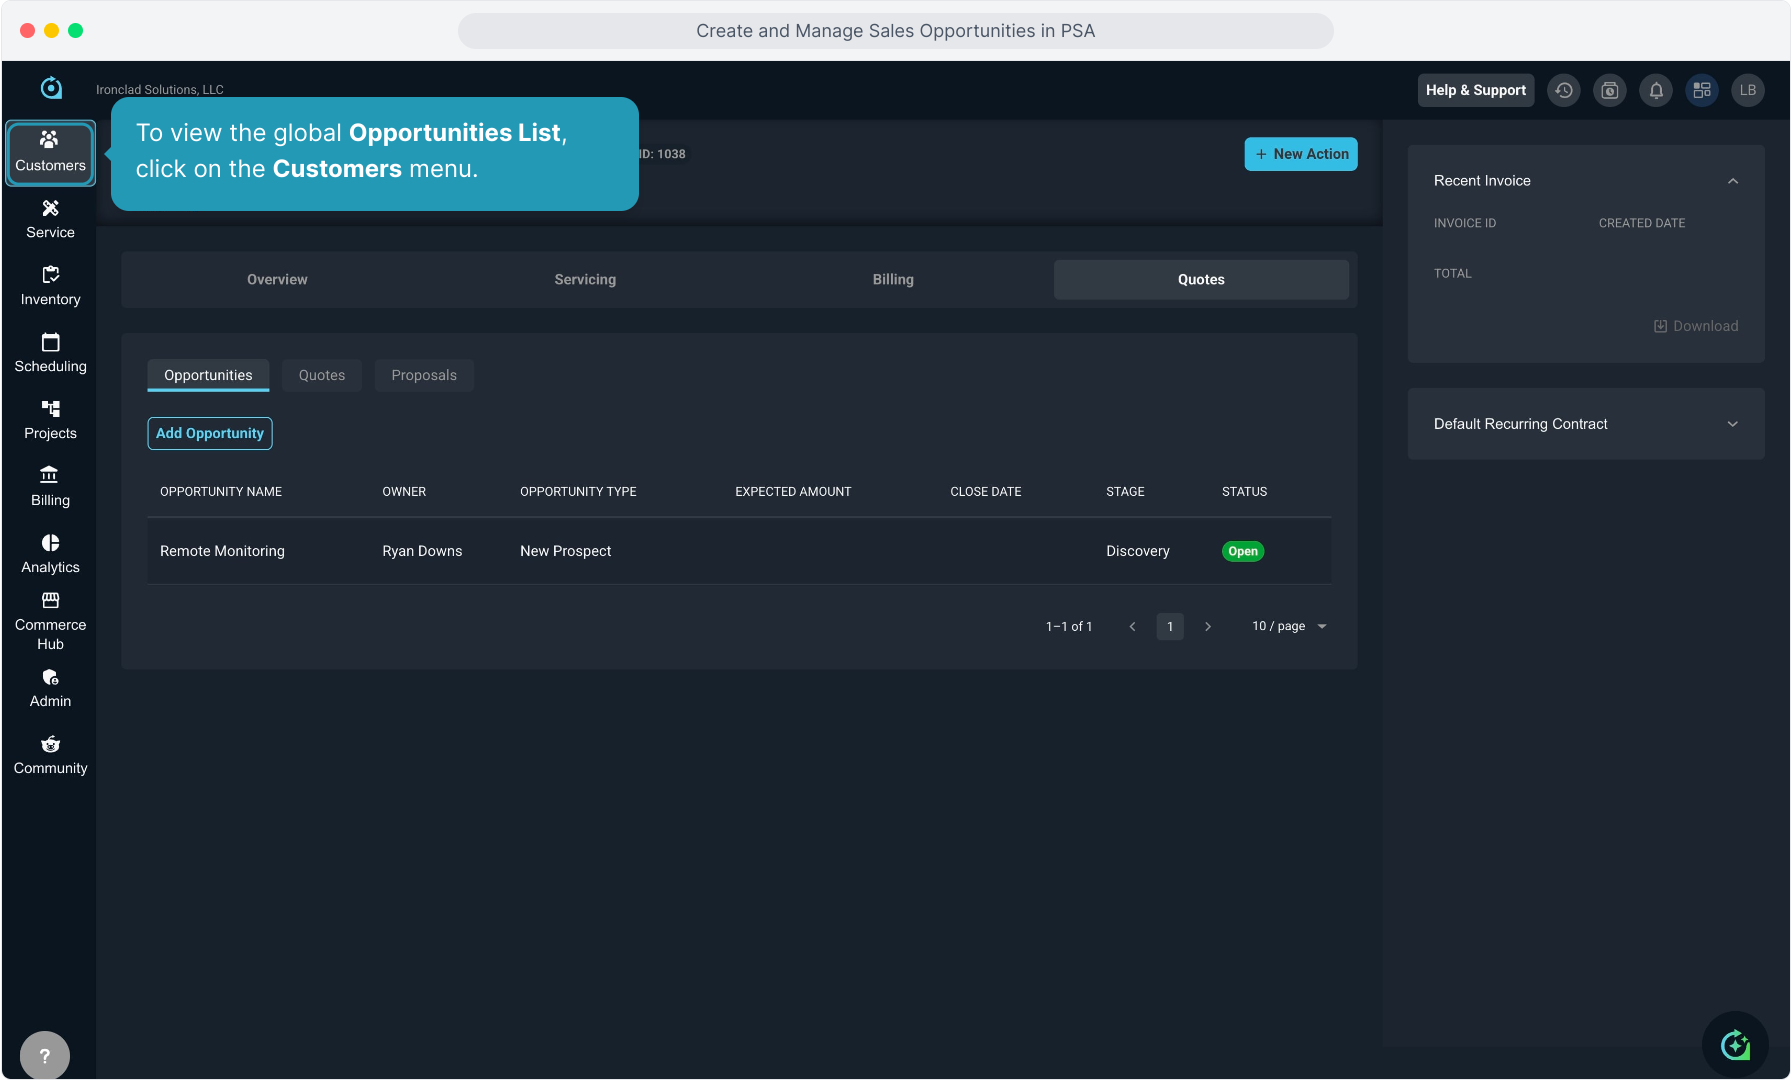Collapse the Recent Invoice panel

pyautogui.click(x=1732, y=181)
